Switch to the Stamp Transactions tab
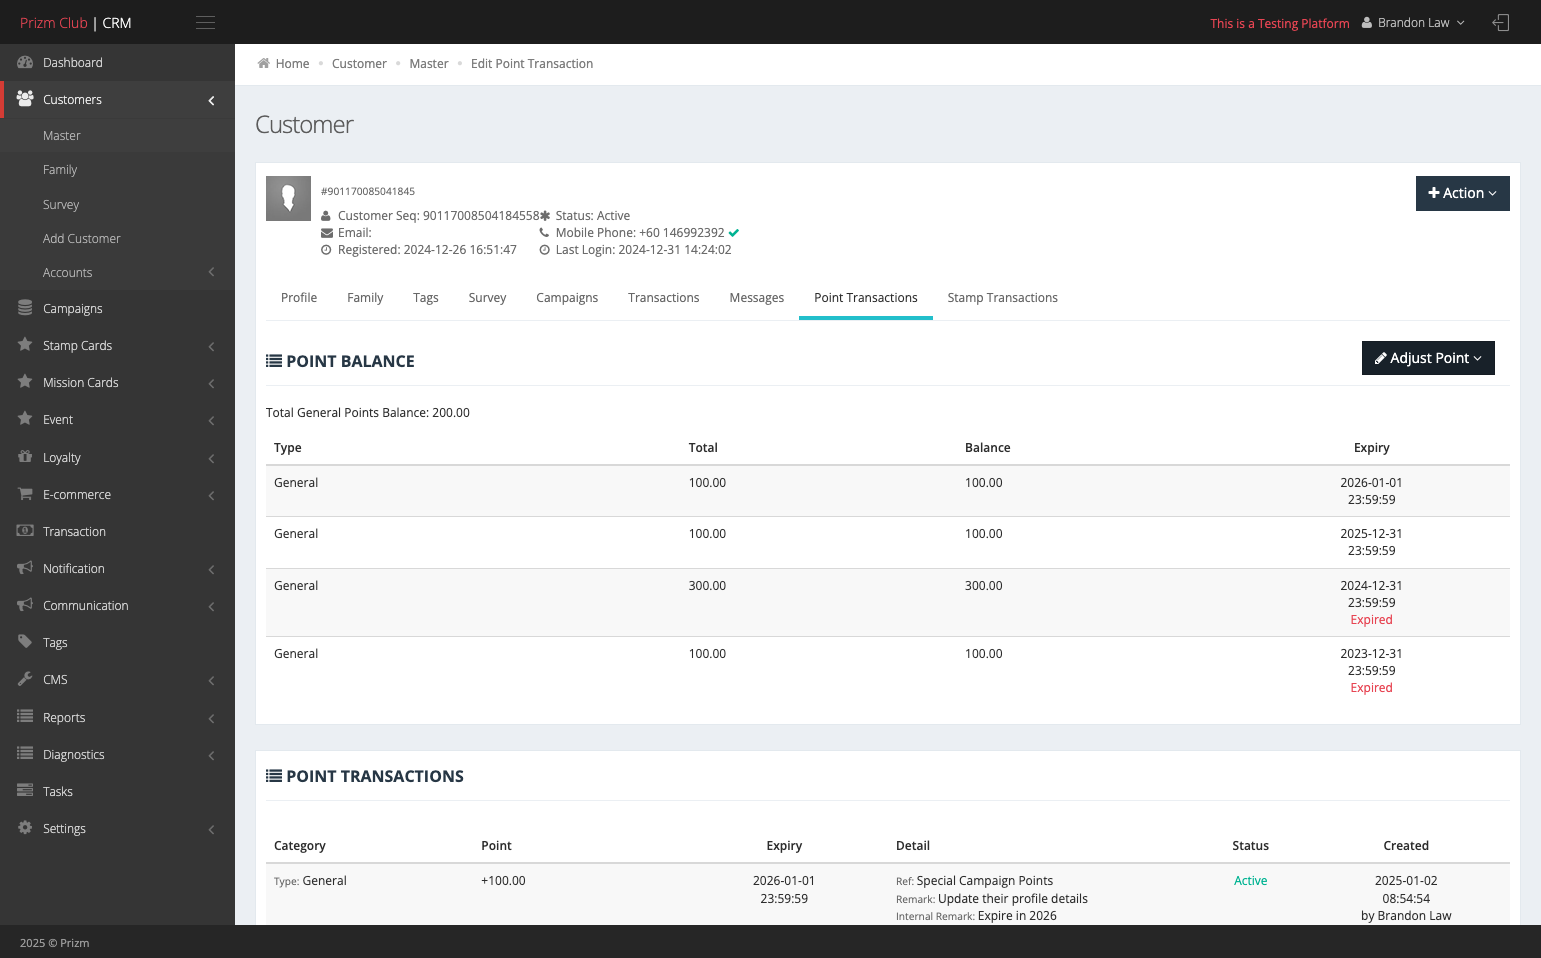This screenshot has height=958, width=1541. pyautogui.click(x=1002, y=298)
